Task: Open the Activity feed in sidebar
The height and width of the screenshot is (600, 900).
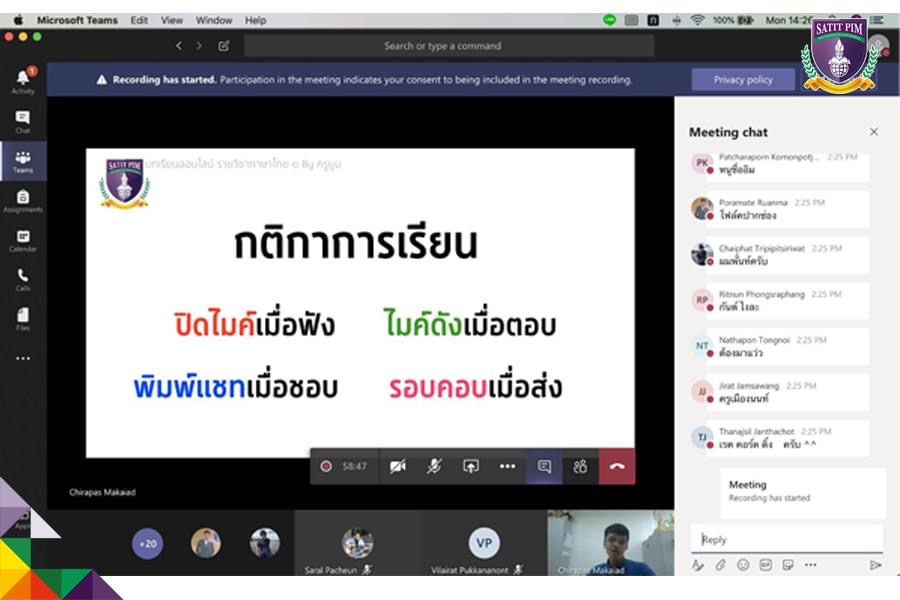Action: tap(22, 80)
